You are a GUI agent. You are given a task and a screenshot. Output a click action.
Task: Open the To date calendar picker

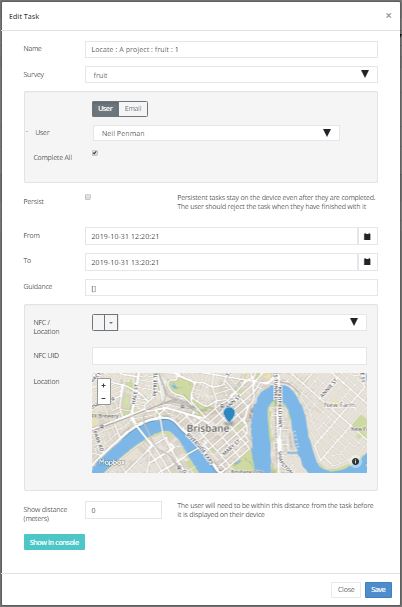(x=367, y=262)
